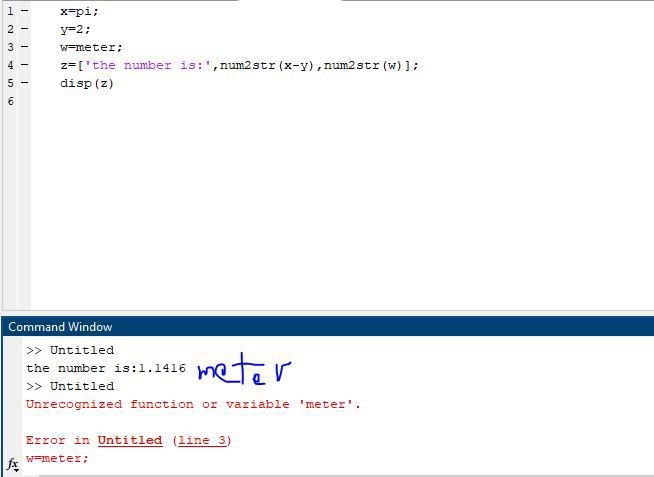Click the red 'w=meter;' text in Command Window
654x477 pixels.
(57, 458)
